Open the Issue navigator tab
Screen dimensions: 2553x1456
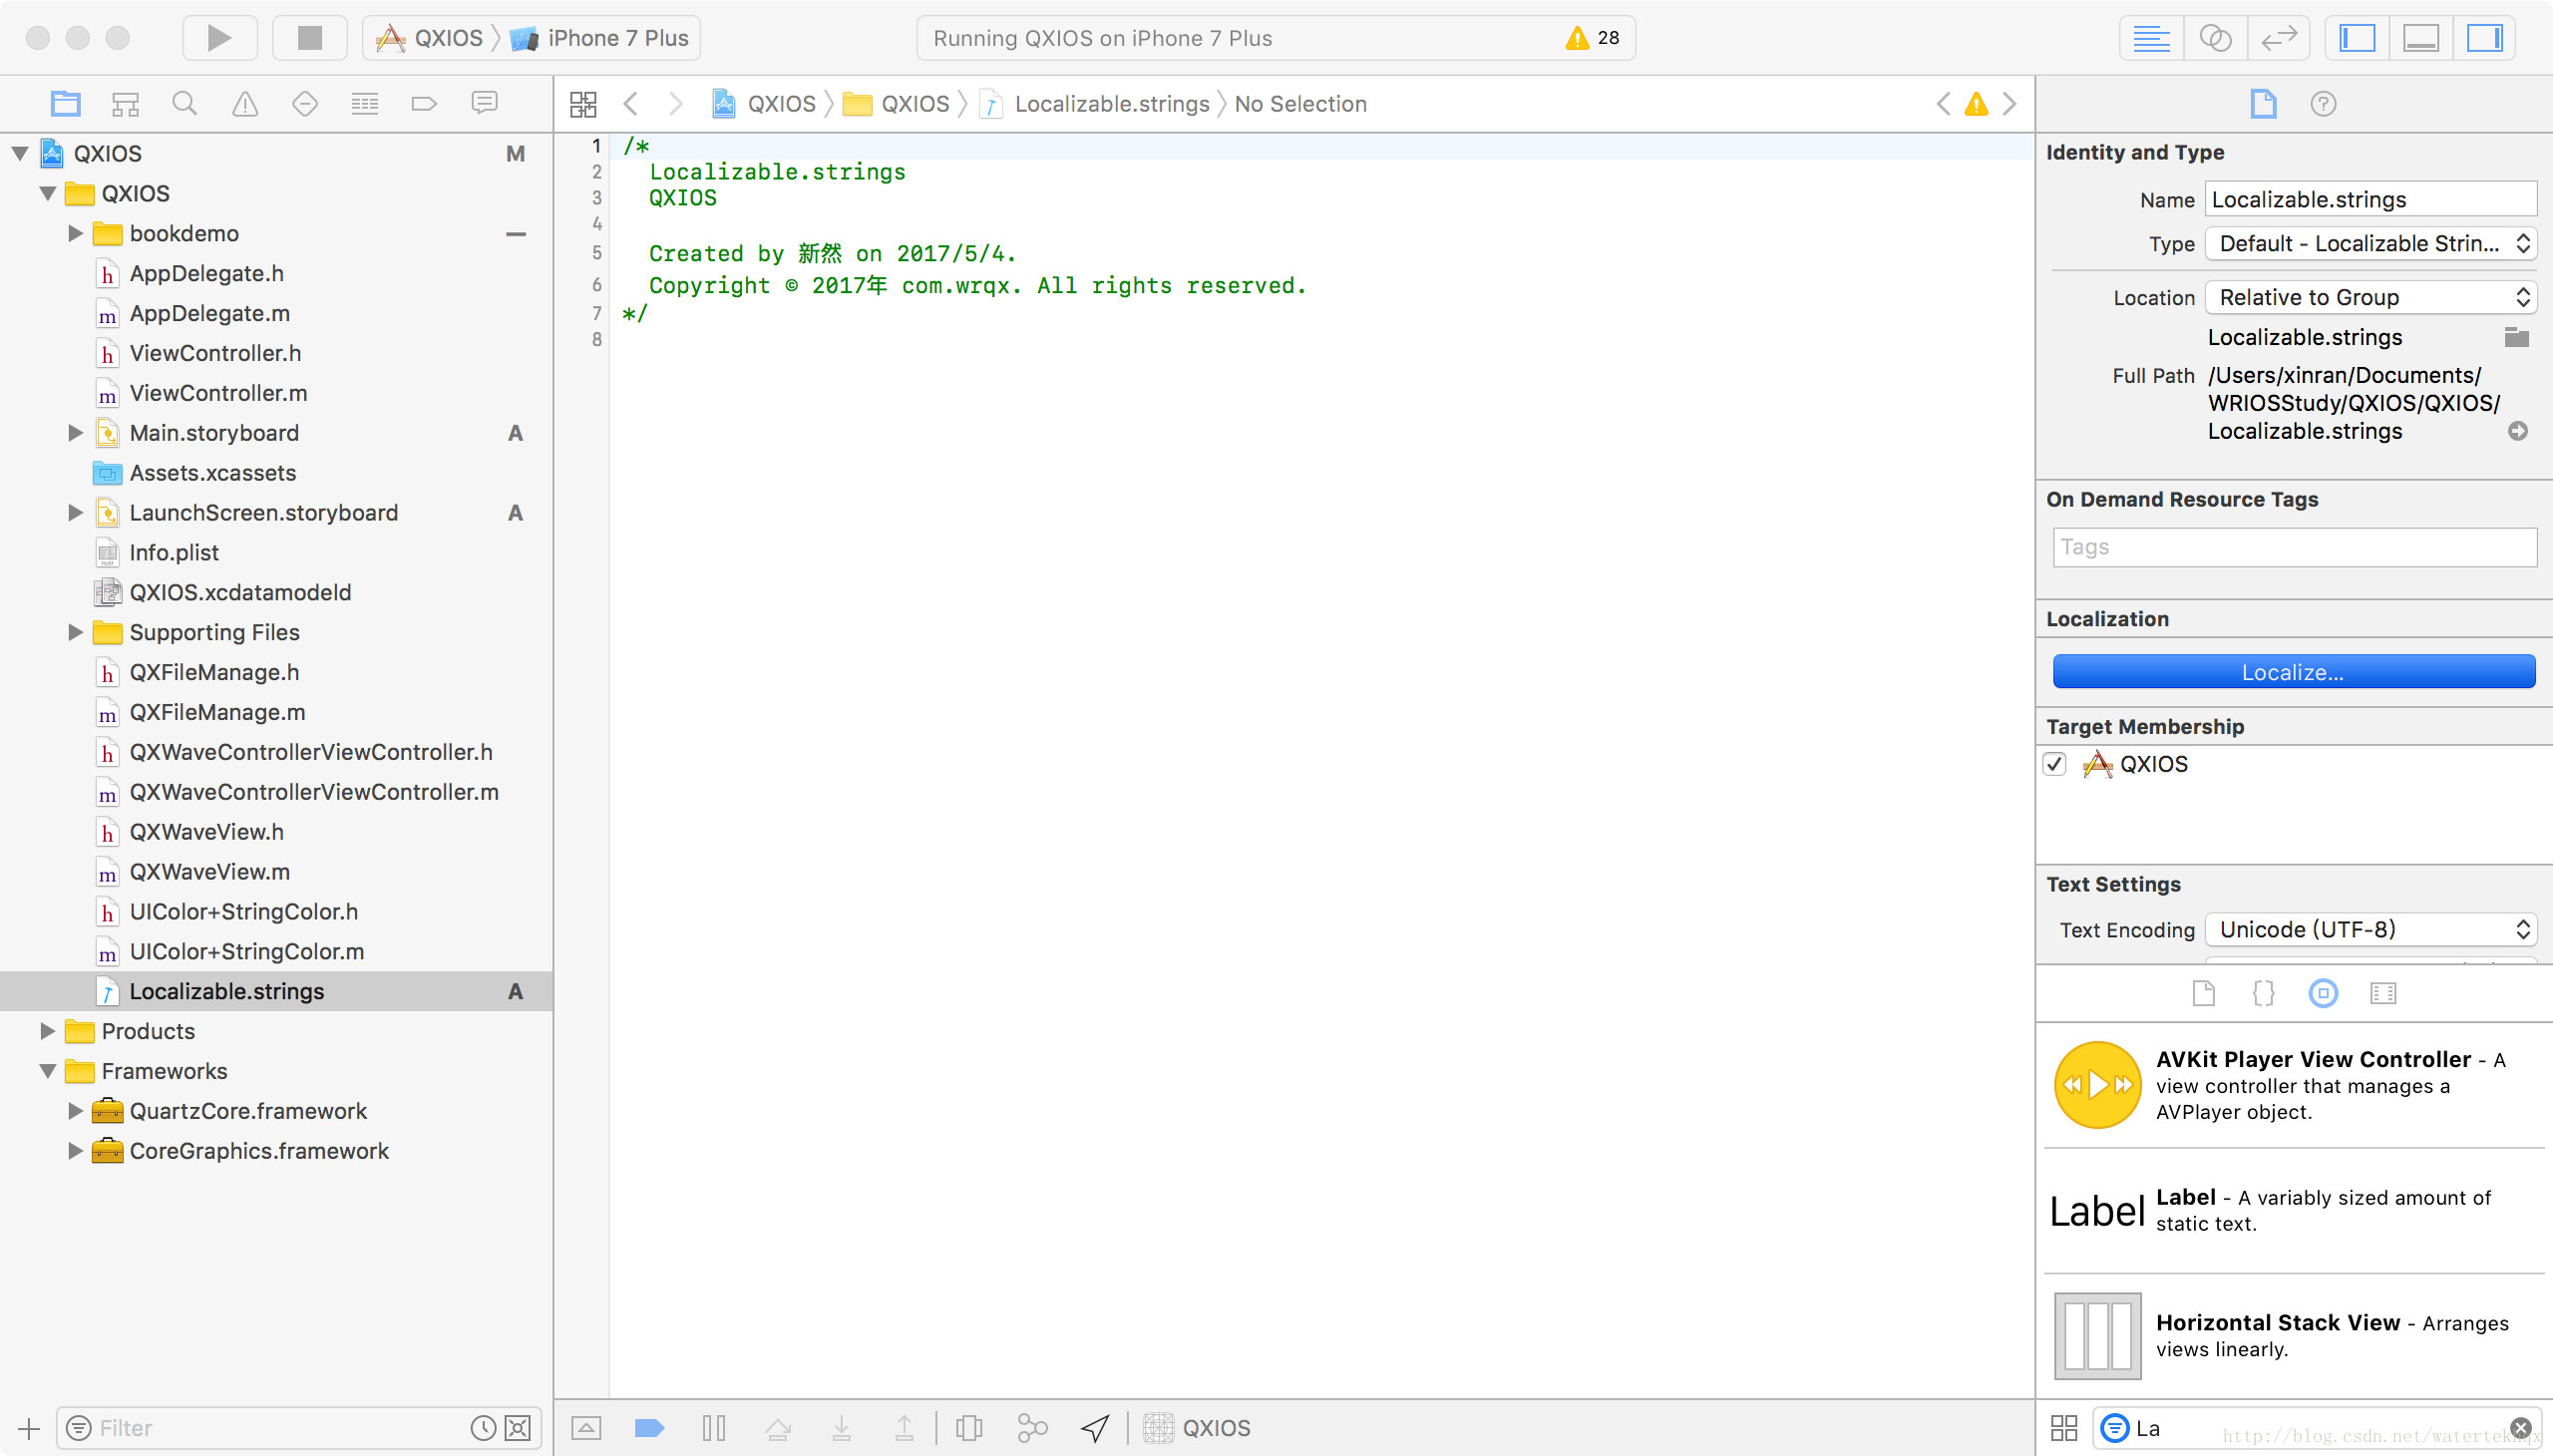point(245,103)
